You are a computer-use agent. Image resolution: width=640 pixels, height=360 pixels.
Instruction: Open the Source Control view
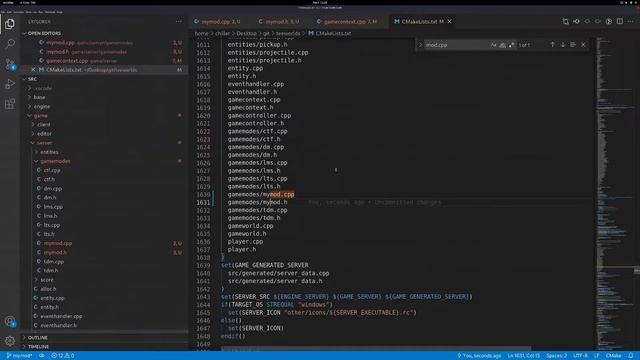pos(10,64)
